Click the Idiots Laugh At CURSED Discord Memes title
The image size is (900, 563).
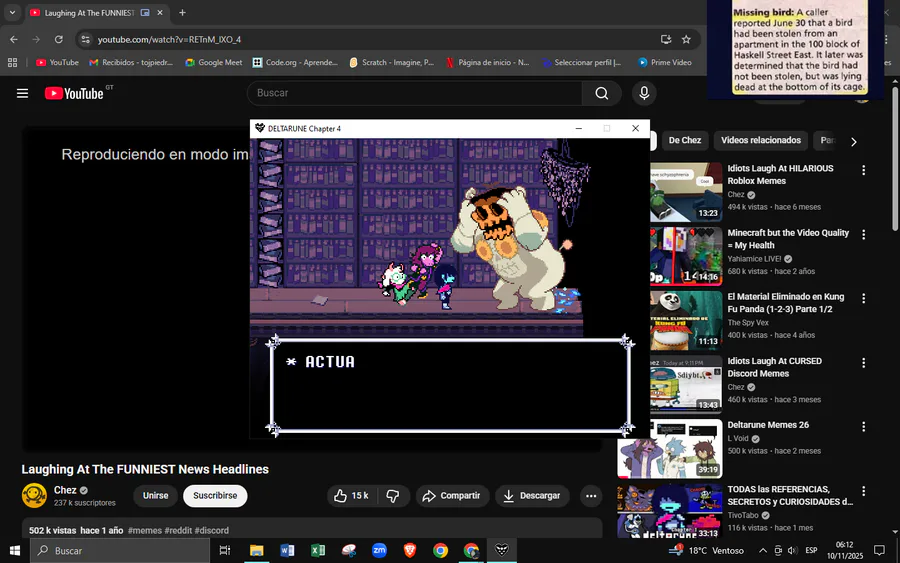(774, 367)
